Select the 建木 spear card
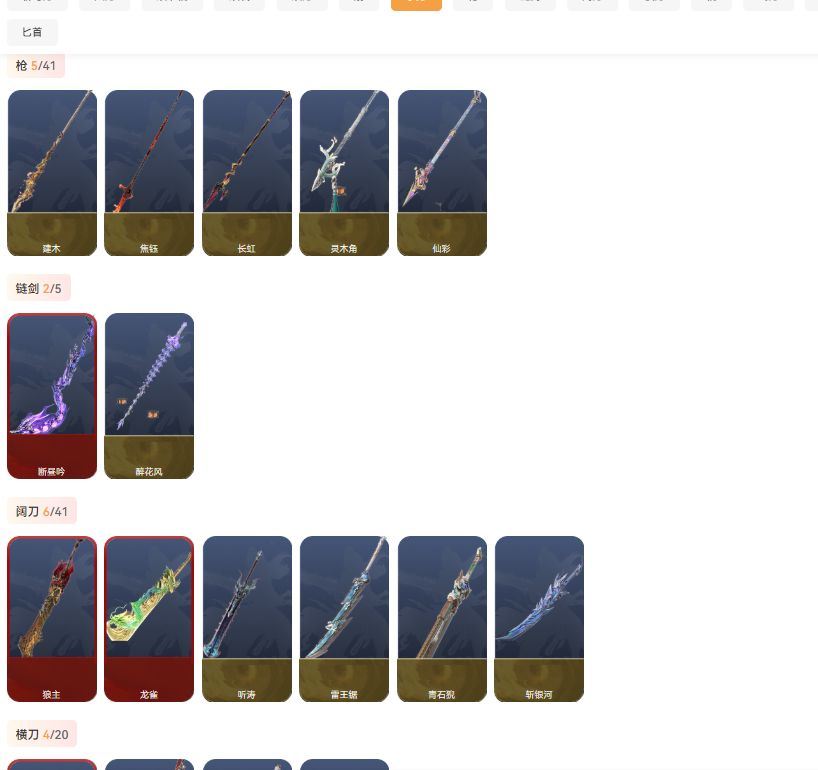 click(x=52, y=173)
